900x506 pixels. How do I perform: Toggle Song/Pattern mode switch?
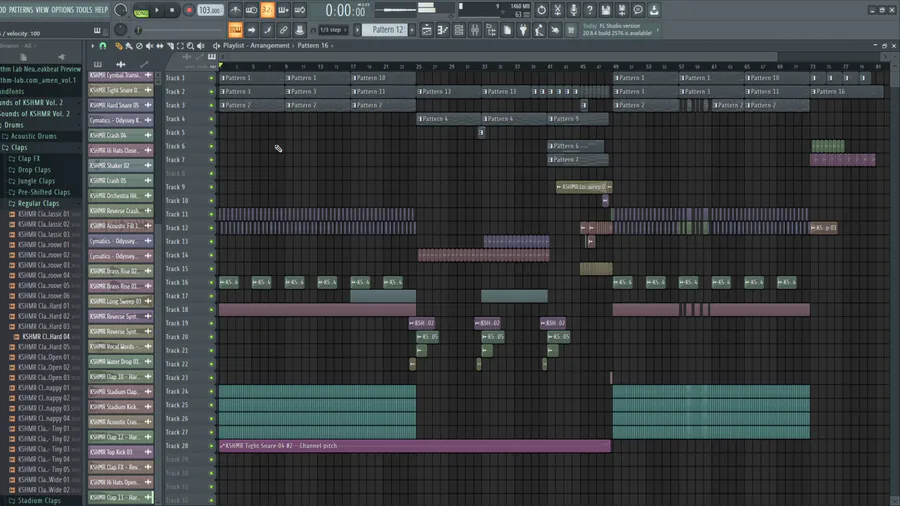pos(141,10)
